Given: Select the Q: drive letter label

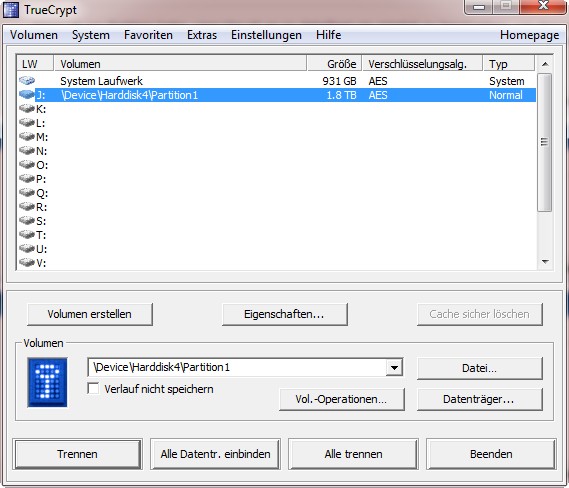Looking at the screenshot, I should (42, 193).
